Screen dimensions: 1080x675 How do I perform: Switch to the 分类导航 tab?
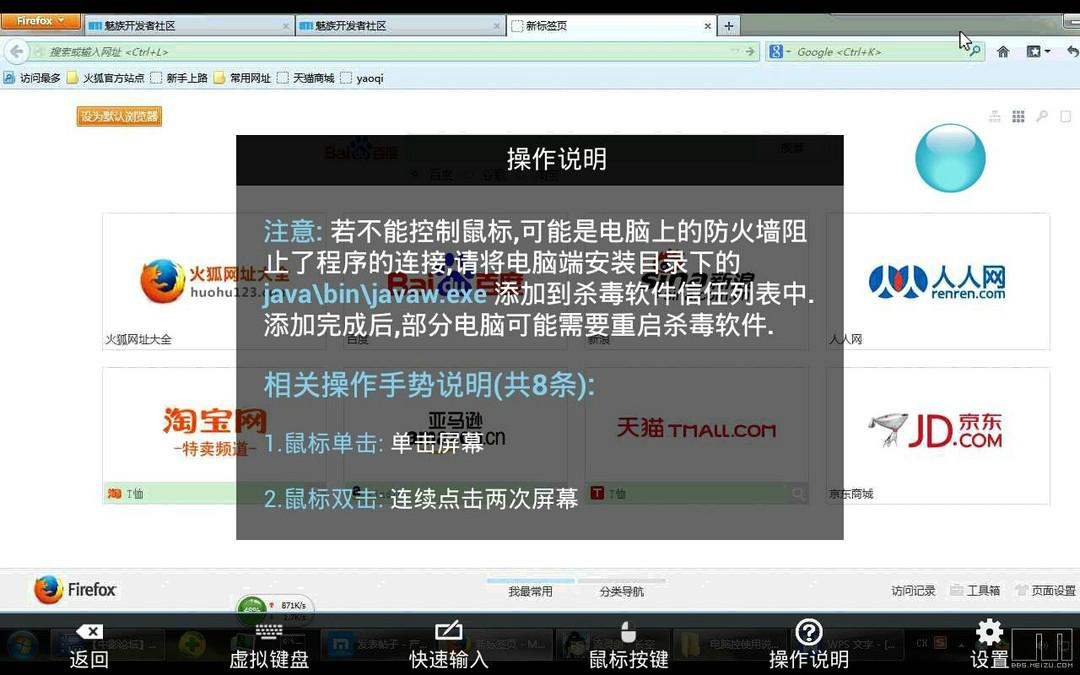pos(620,590)
